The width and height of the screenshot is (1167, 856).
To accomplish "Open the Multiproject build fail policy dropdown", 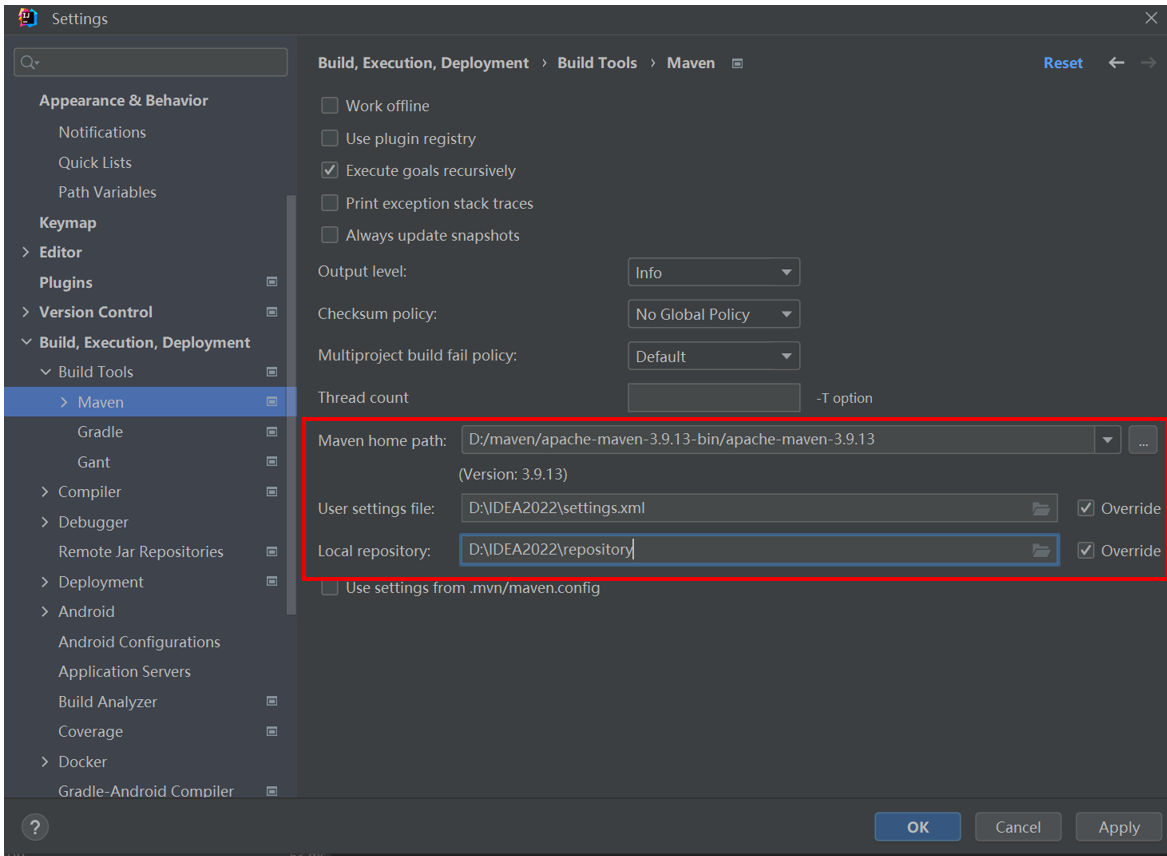I will (x=714, y=356).
